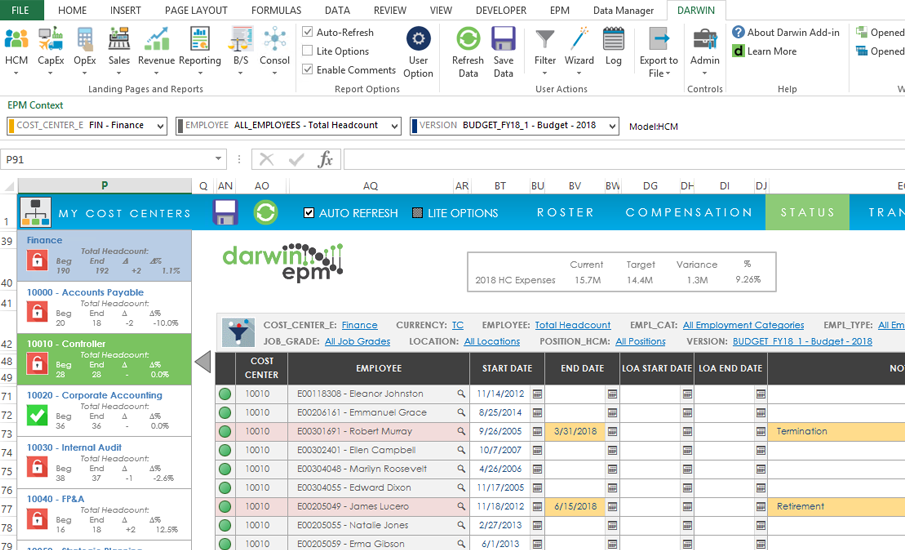905x550 pixels.
Task: Click collapse arrow left of the roster table
Action: [x=203, y=362]
